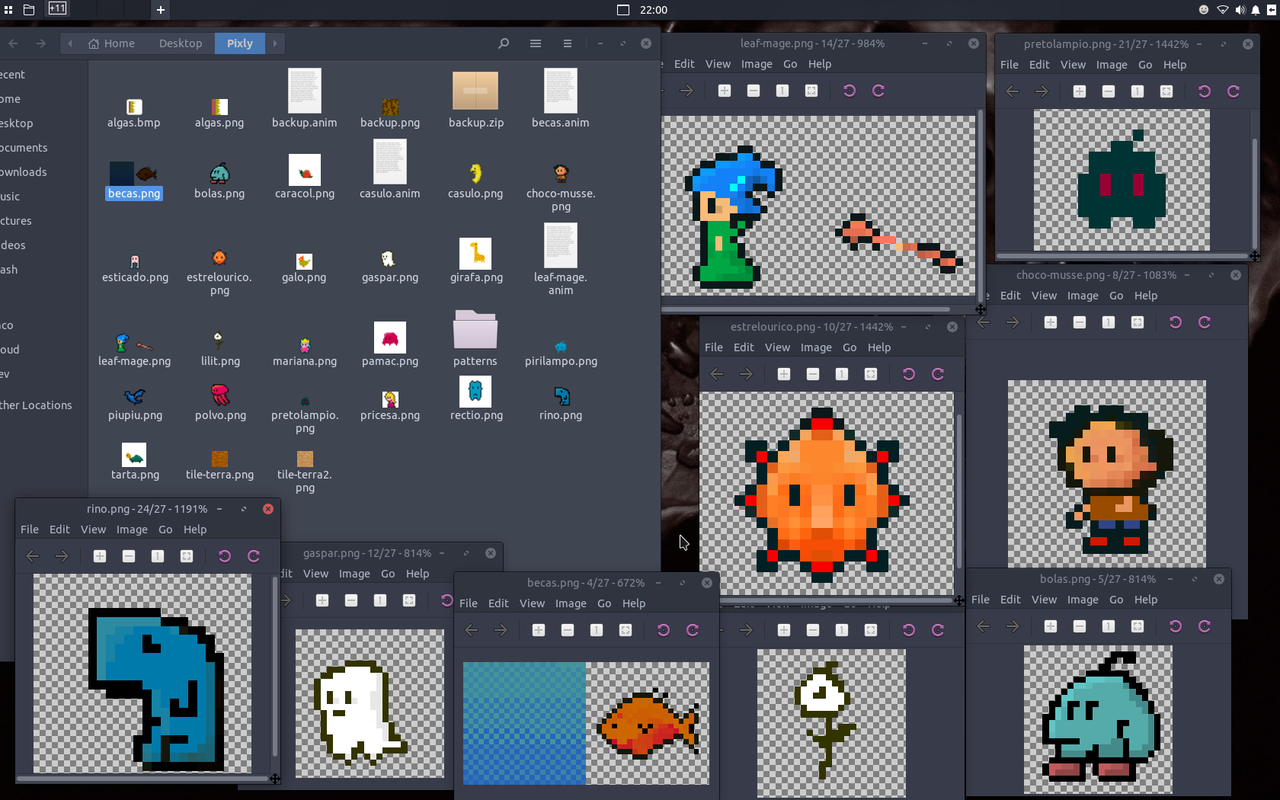Open the notification bell in top panel
Viewport: 1280px width, 800px height.
coord(1257,10)
